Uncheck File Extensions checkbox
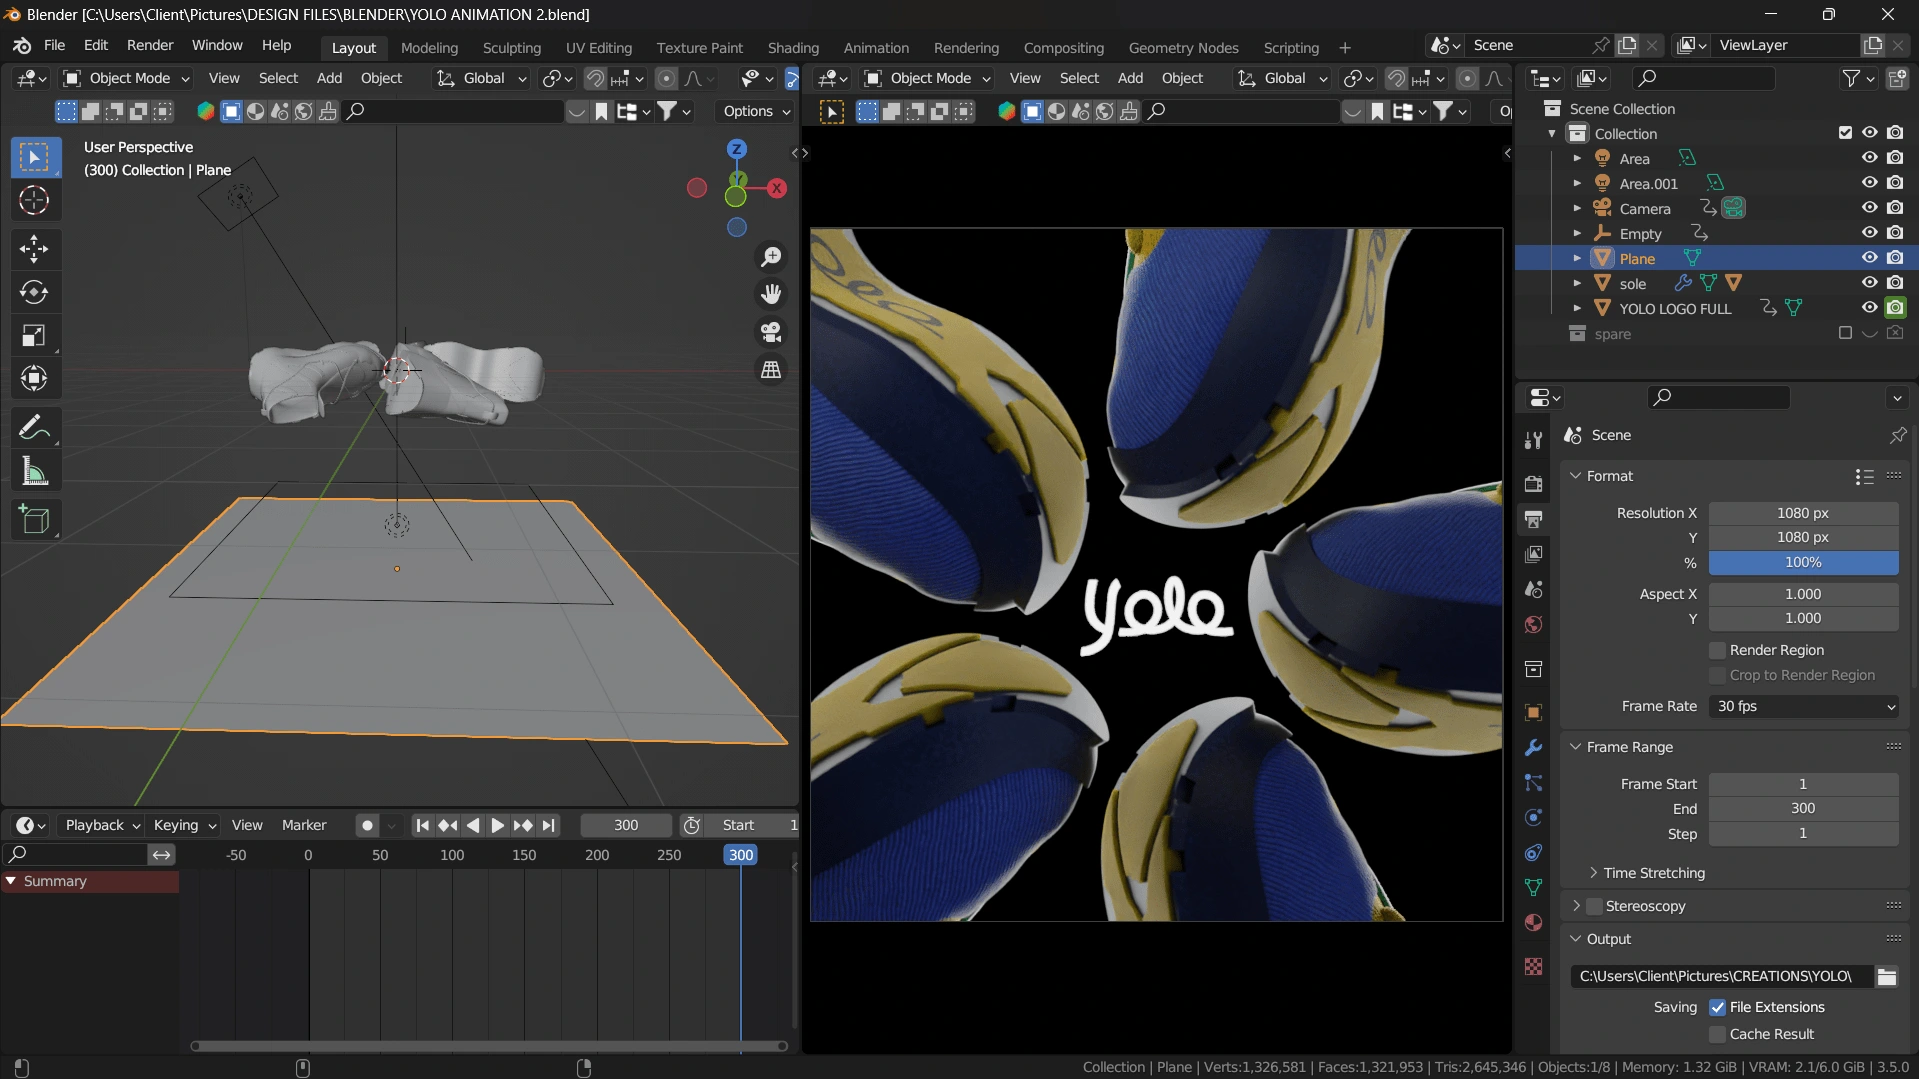The height and width of the screenshot is (1079, 1919). point(1717,1007)
